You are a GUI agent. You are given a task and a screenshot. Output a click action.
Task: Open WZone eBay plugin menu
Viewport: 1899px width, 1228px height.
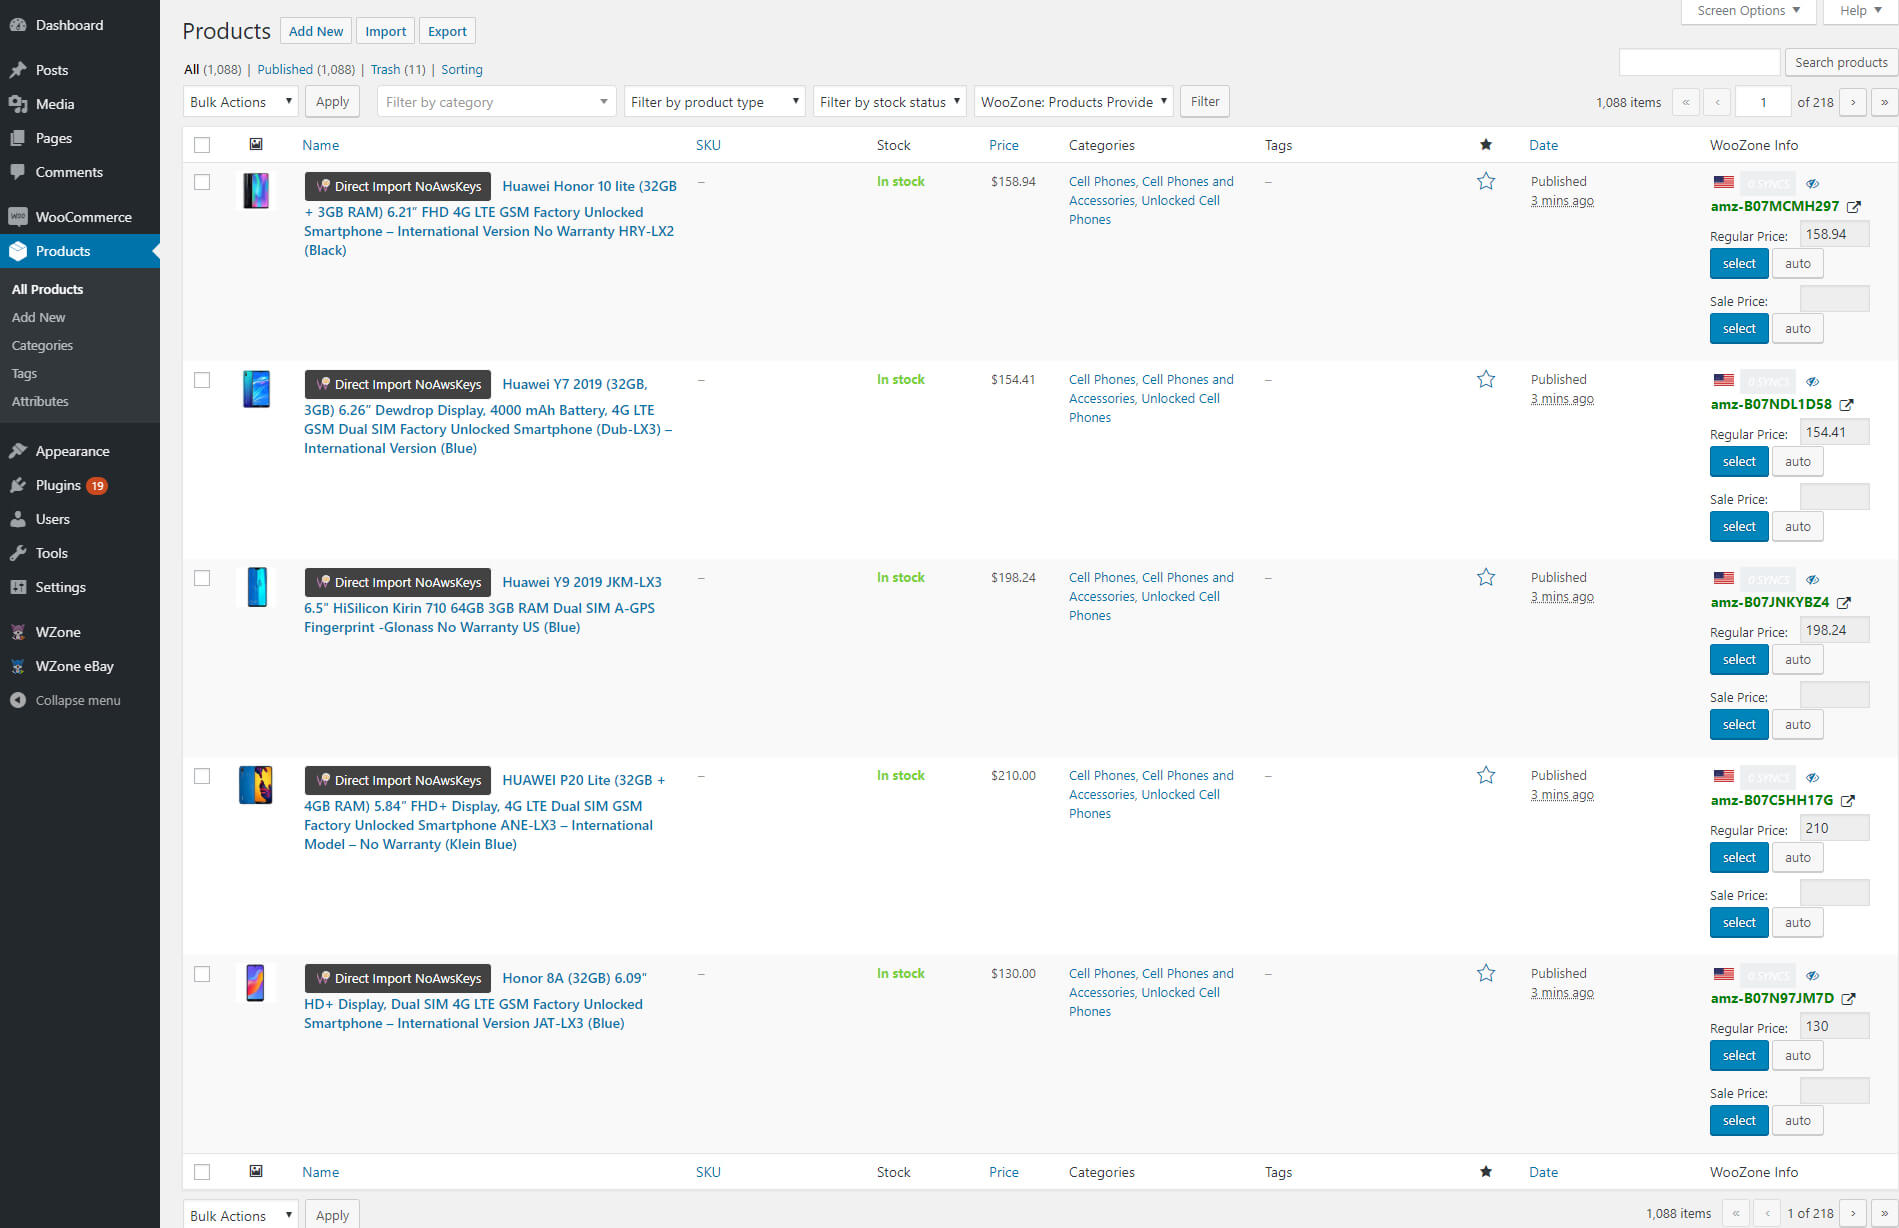click(x=74, y=666)
